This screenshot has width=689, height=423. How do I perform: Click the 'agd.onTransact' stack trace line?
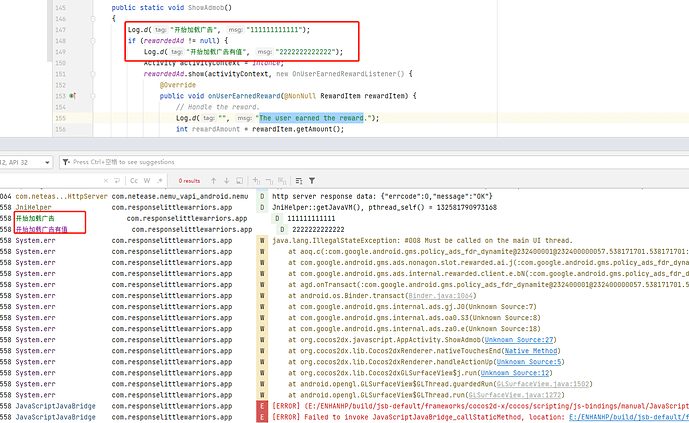[x=488, y=285]
